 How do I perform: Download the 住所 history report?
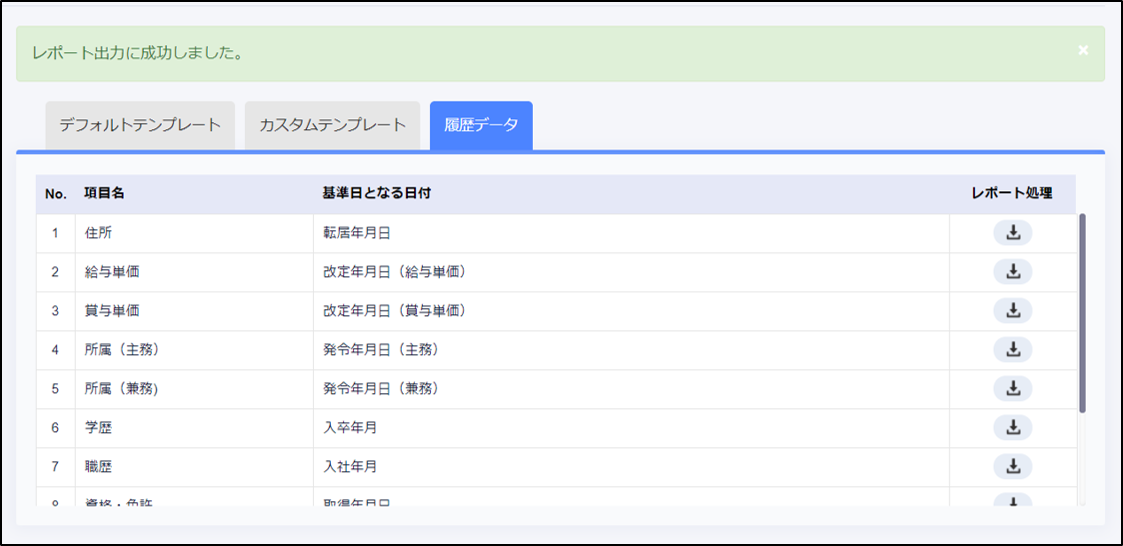[x=1012, y=233]
